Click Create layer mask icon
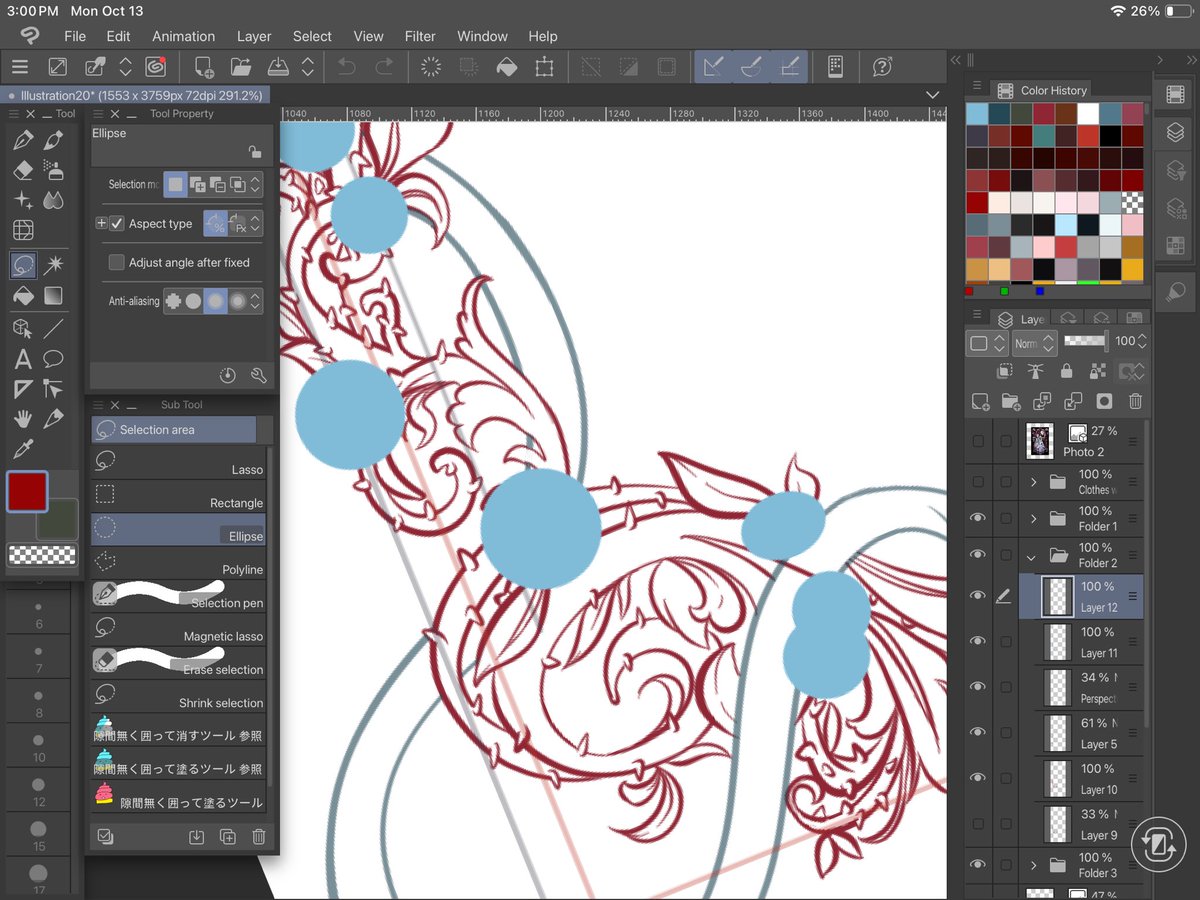The width and height of the screenshot is (1200, 900). point(1104,401)
